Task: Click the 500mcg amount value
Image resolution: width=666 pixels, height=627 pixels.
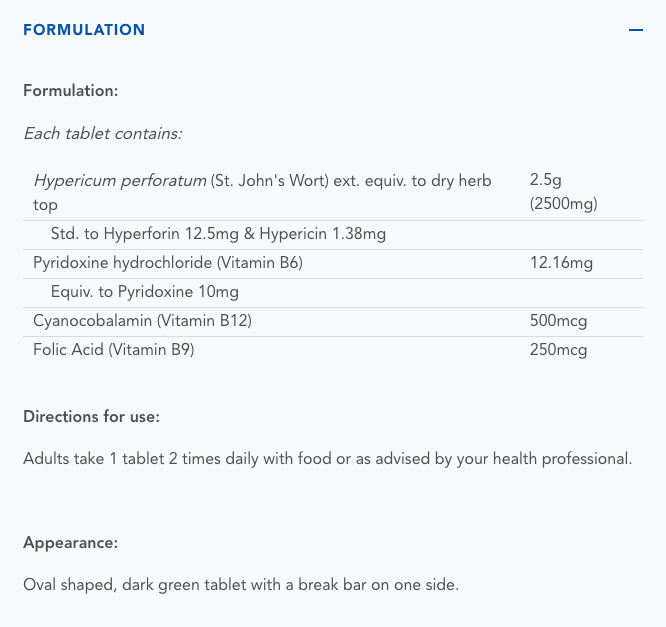Action: (558, 321)
